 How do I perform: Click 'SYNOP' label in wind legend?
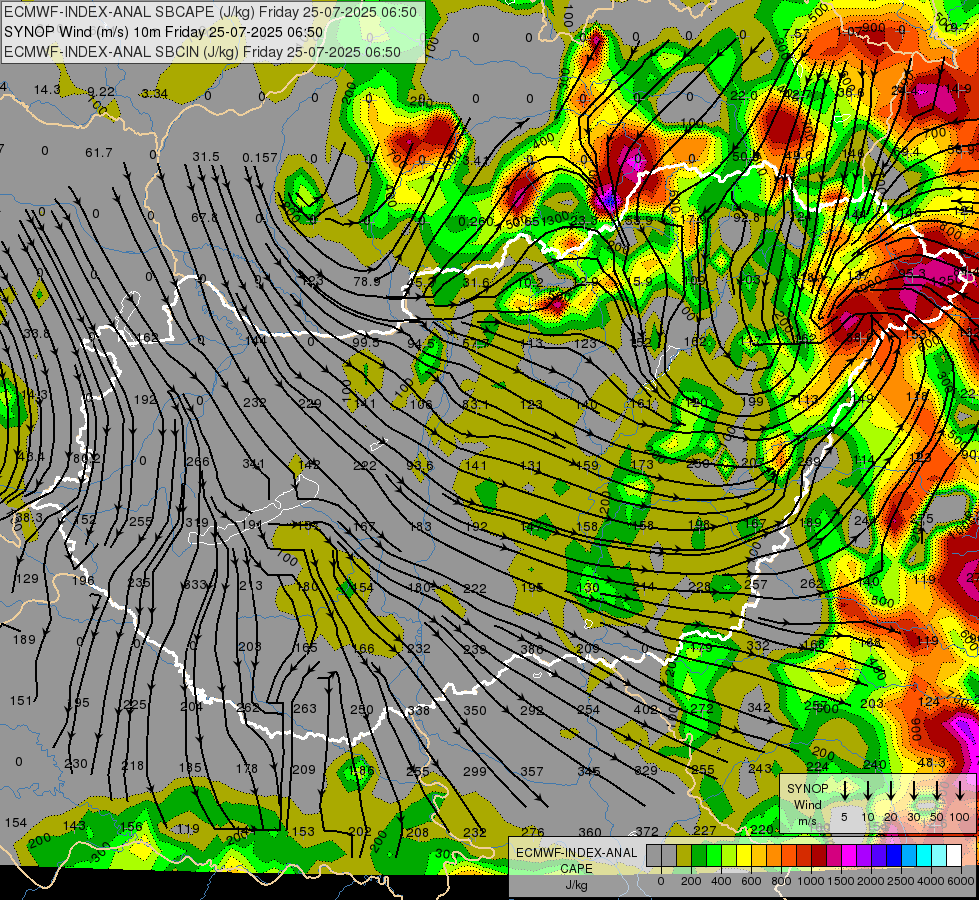(x=807, y=789)
